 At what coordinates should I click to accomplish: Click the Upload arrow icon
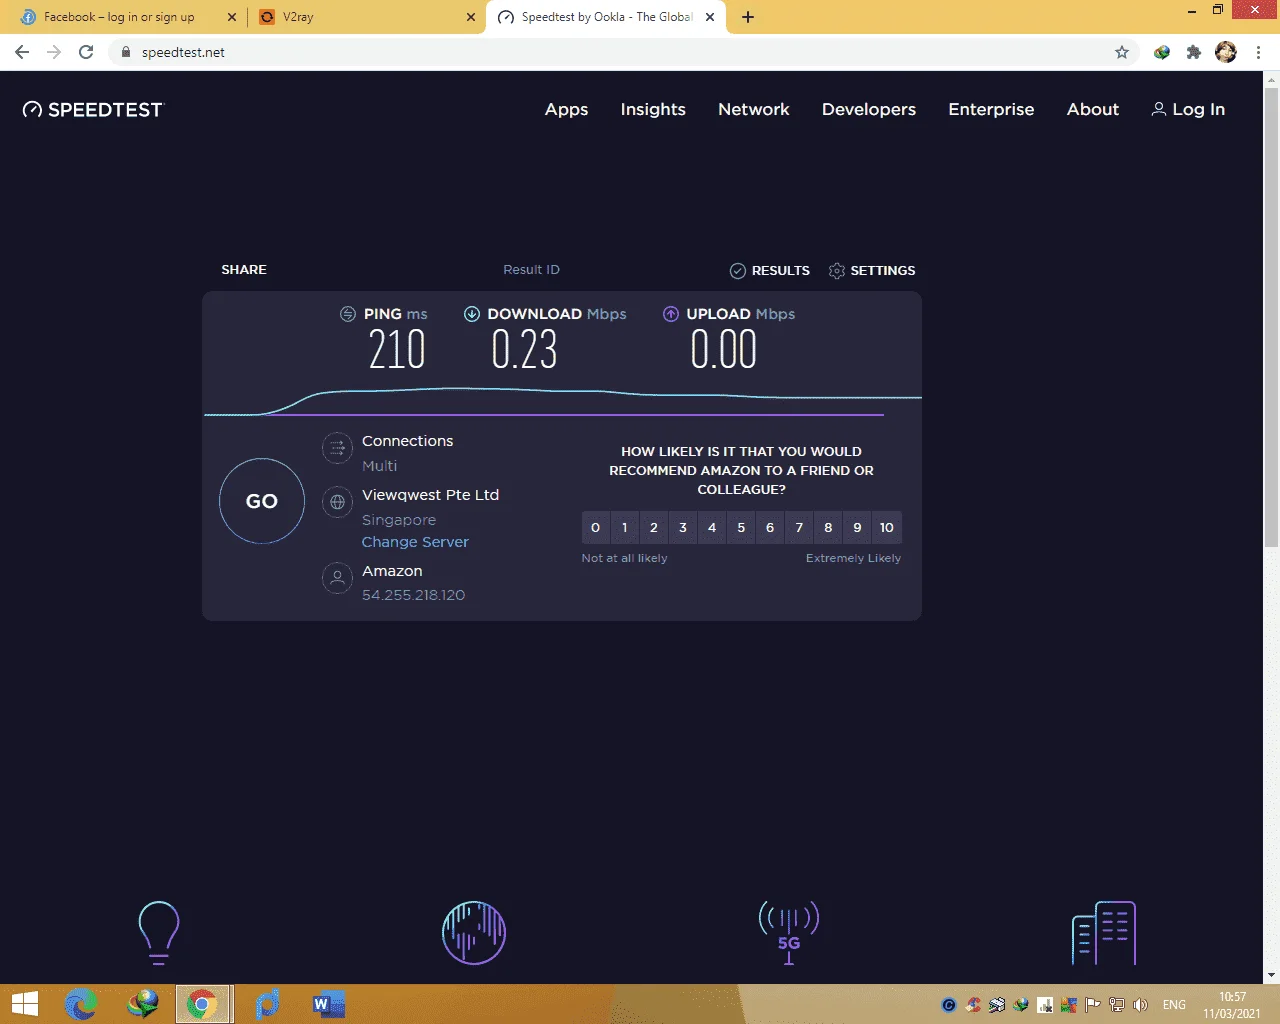click(x=671, y=314)
